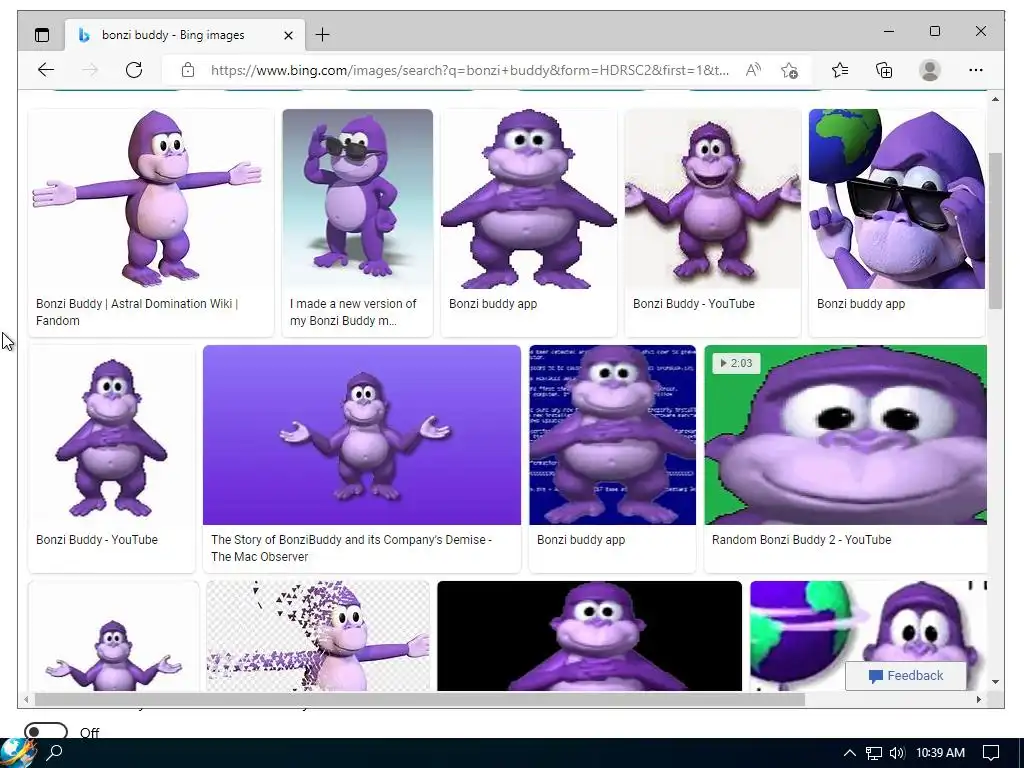This screenshot has width=1024, height=768.
Task: Open the notification center icon
Action: (991, 753)
